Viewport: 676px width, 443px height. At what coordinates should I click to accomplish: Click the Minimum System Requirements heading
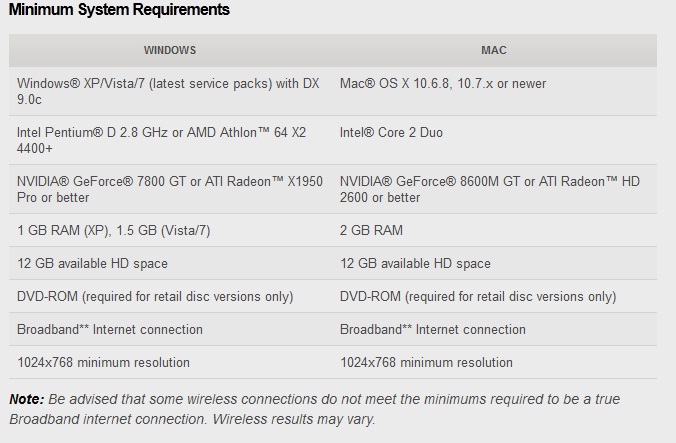pos(119,10)
